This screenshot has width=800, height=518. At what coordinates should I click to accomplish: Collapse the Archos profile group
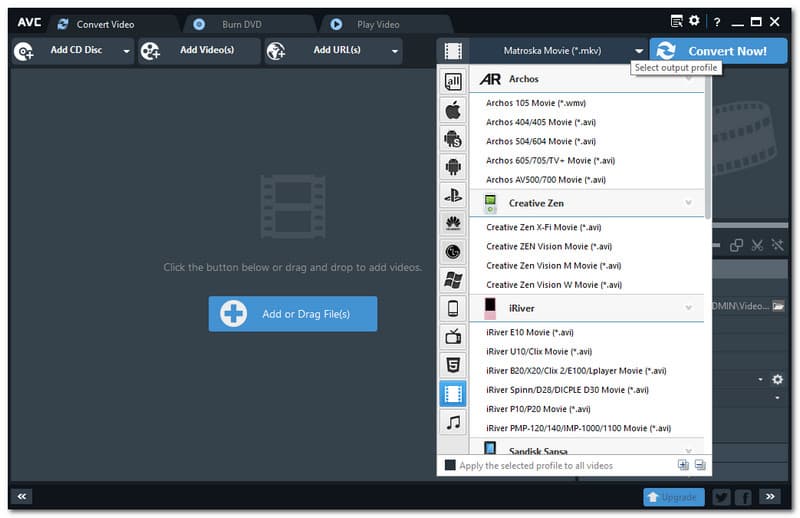[x=688, y=79]
